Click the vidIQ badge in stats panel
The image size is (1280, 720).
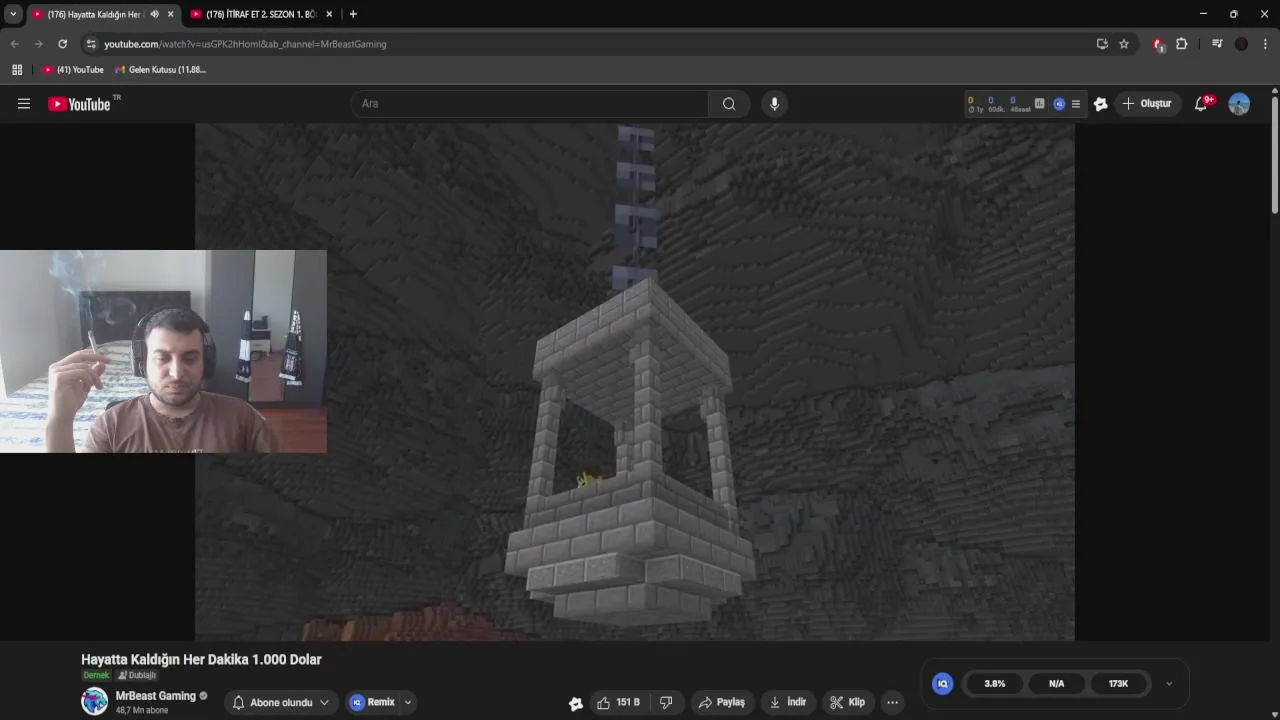coord(942,684)
